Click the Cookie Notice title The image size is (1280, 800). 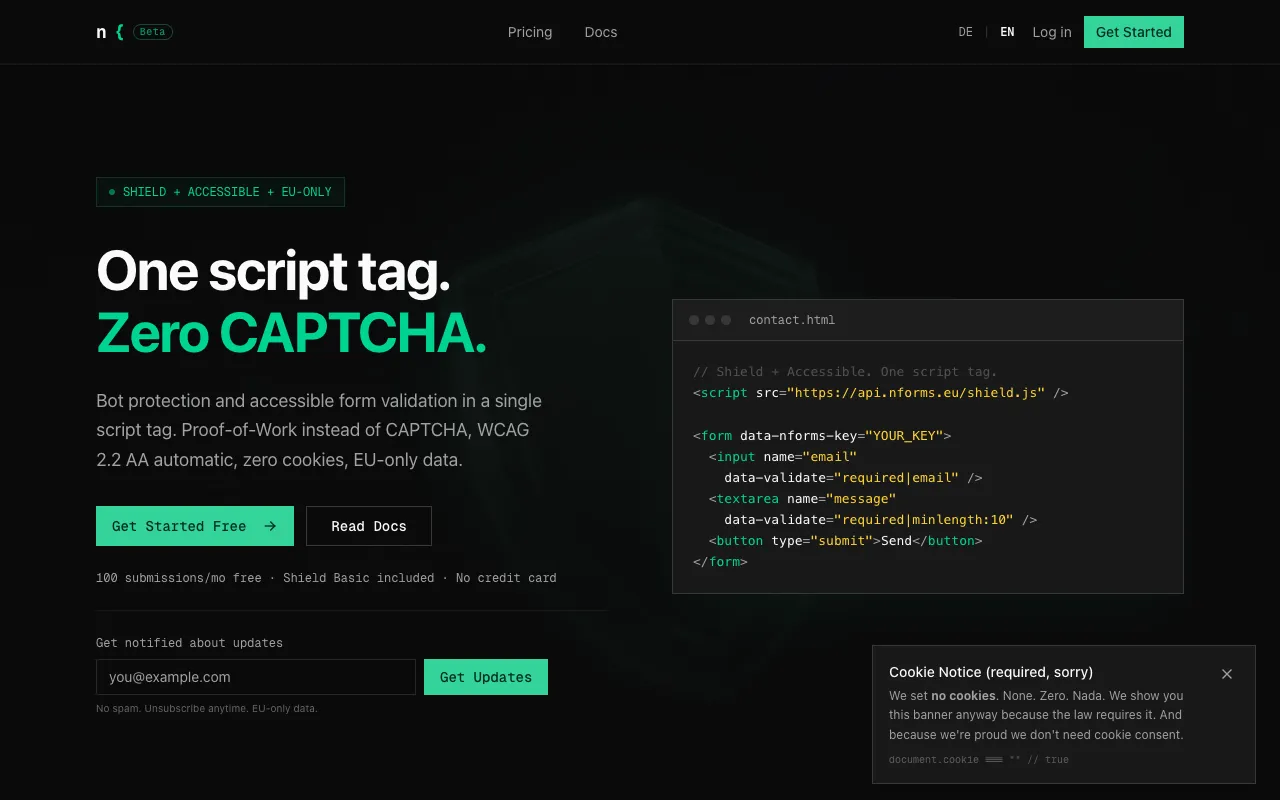[x=991, y=672]
